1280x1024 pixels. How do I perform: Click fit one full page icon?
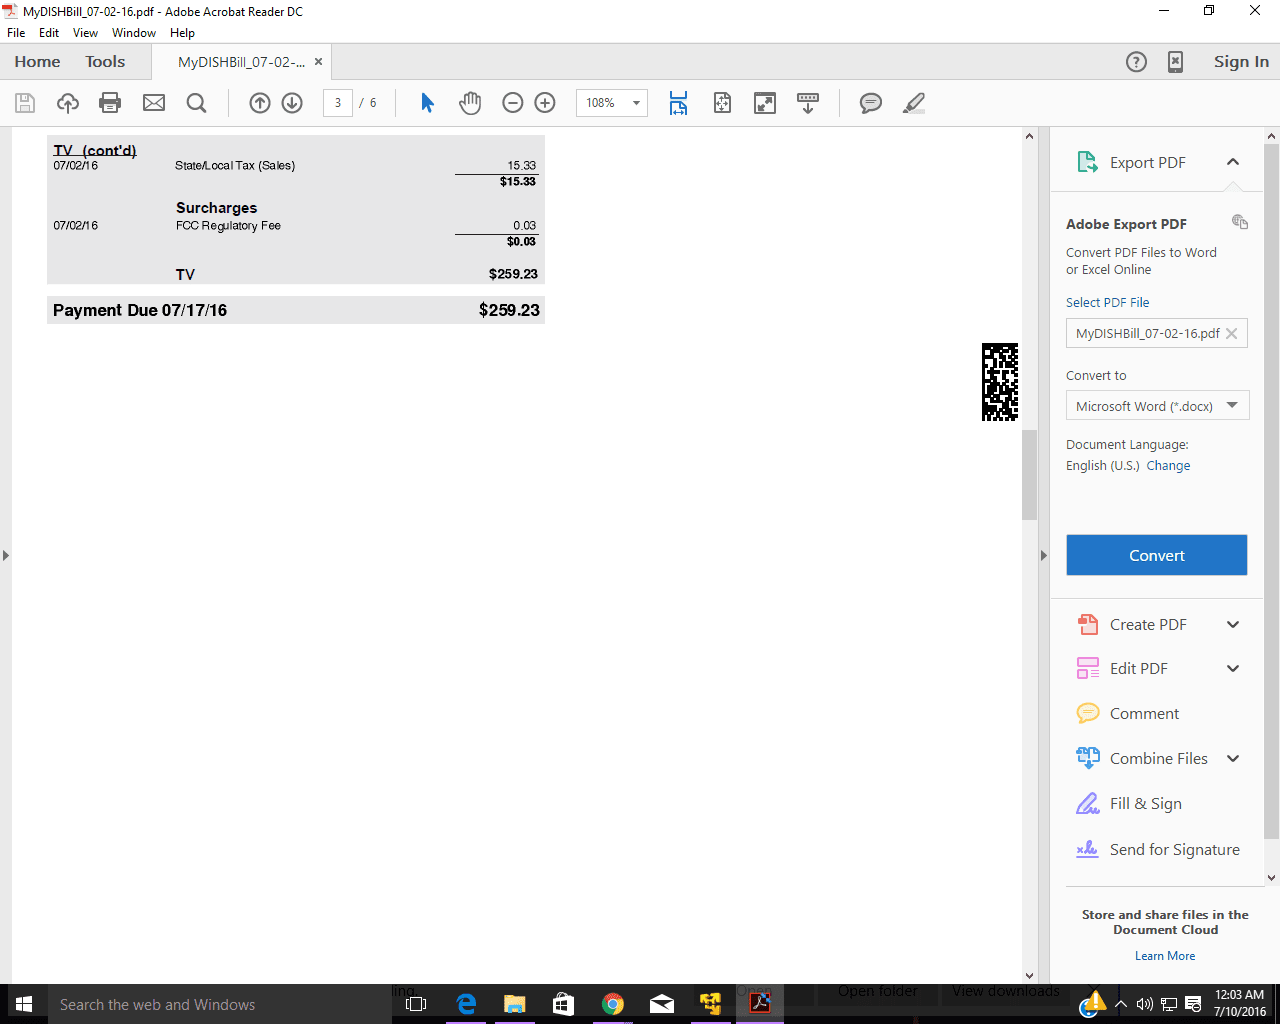click(x=722, y=103)
